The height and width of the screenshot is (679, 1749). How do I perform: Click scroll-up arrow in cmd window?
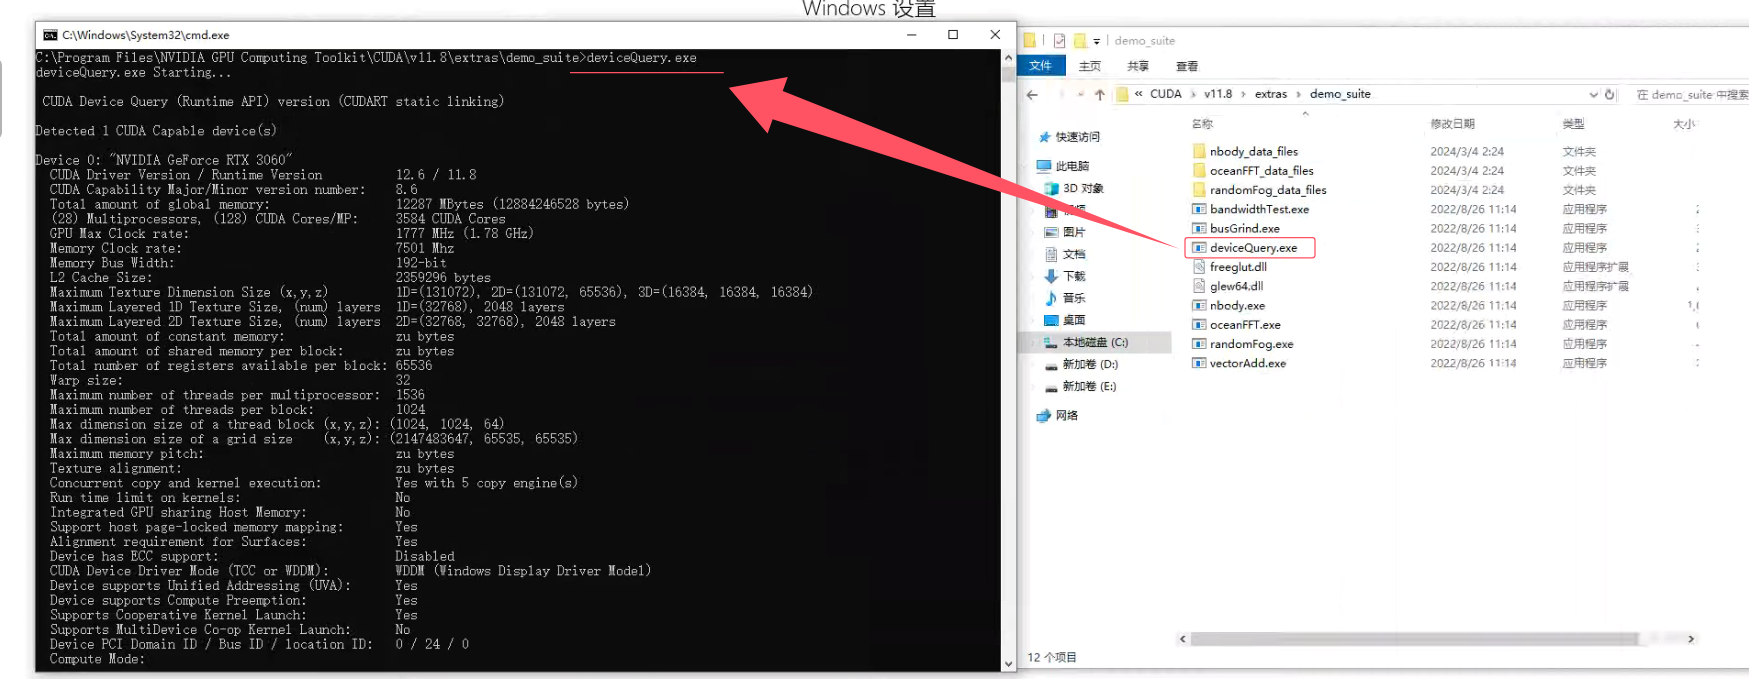click(1008, 59)
